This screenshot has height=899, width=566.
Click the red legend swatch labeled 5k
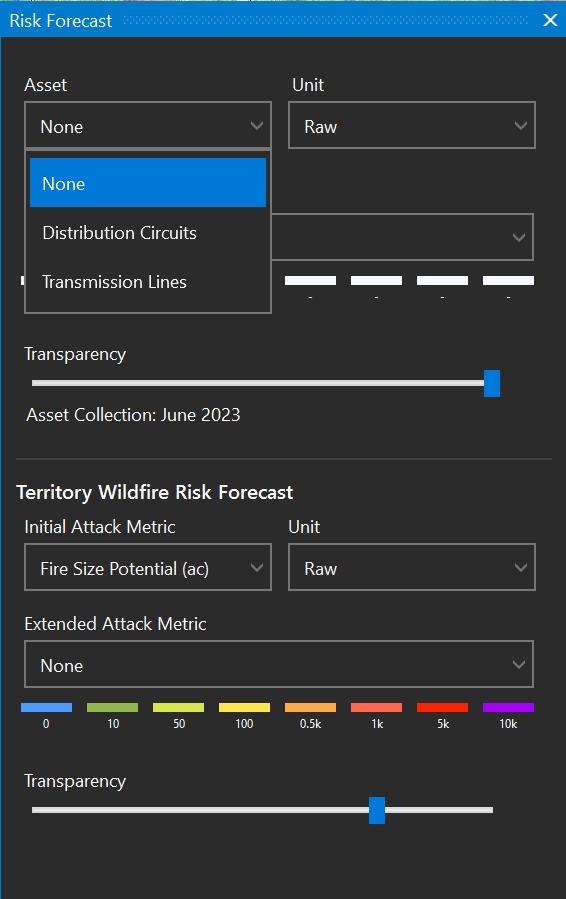tap(442, 708)
